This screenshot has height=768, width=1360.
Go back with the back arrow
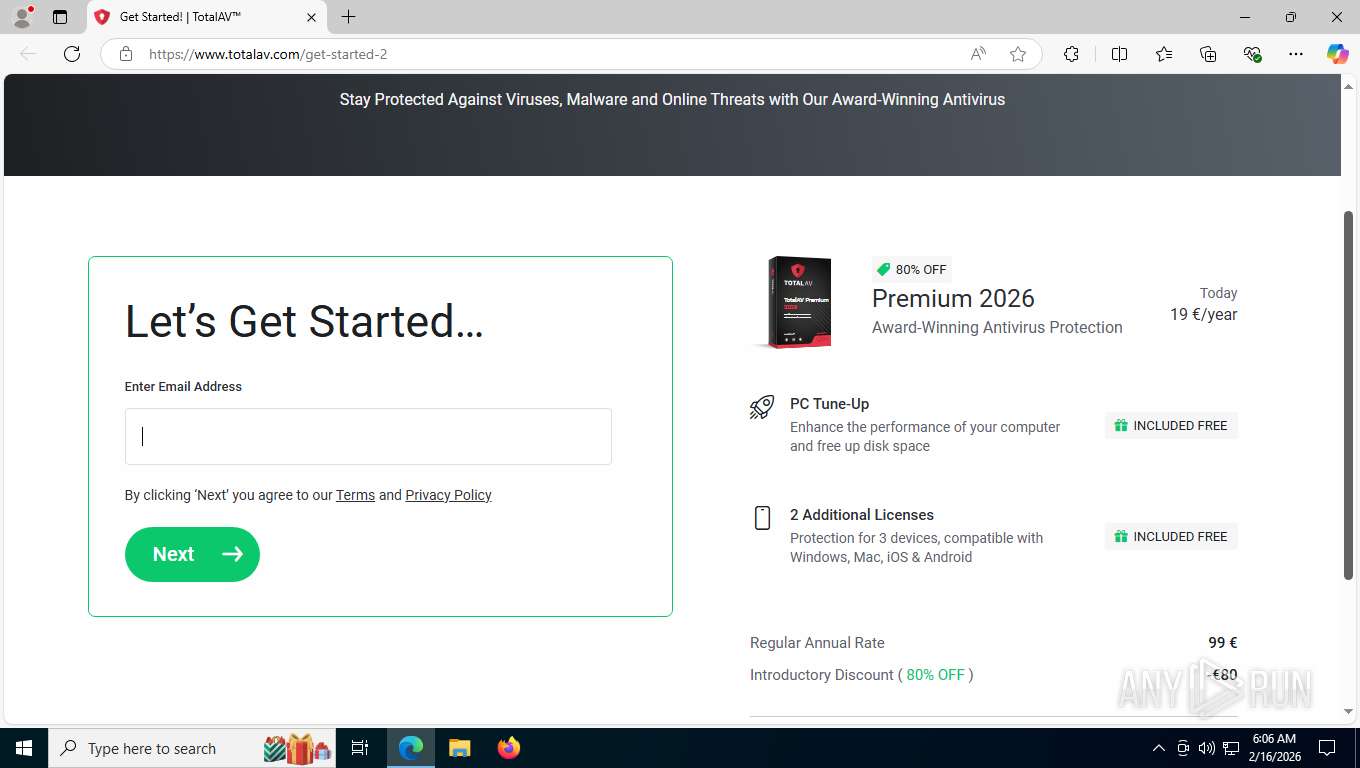(28, 54)
